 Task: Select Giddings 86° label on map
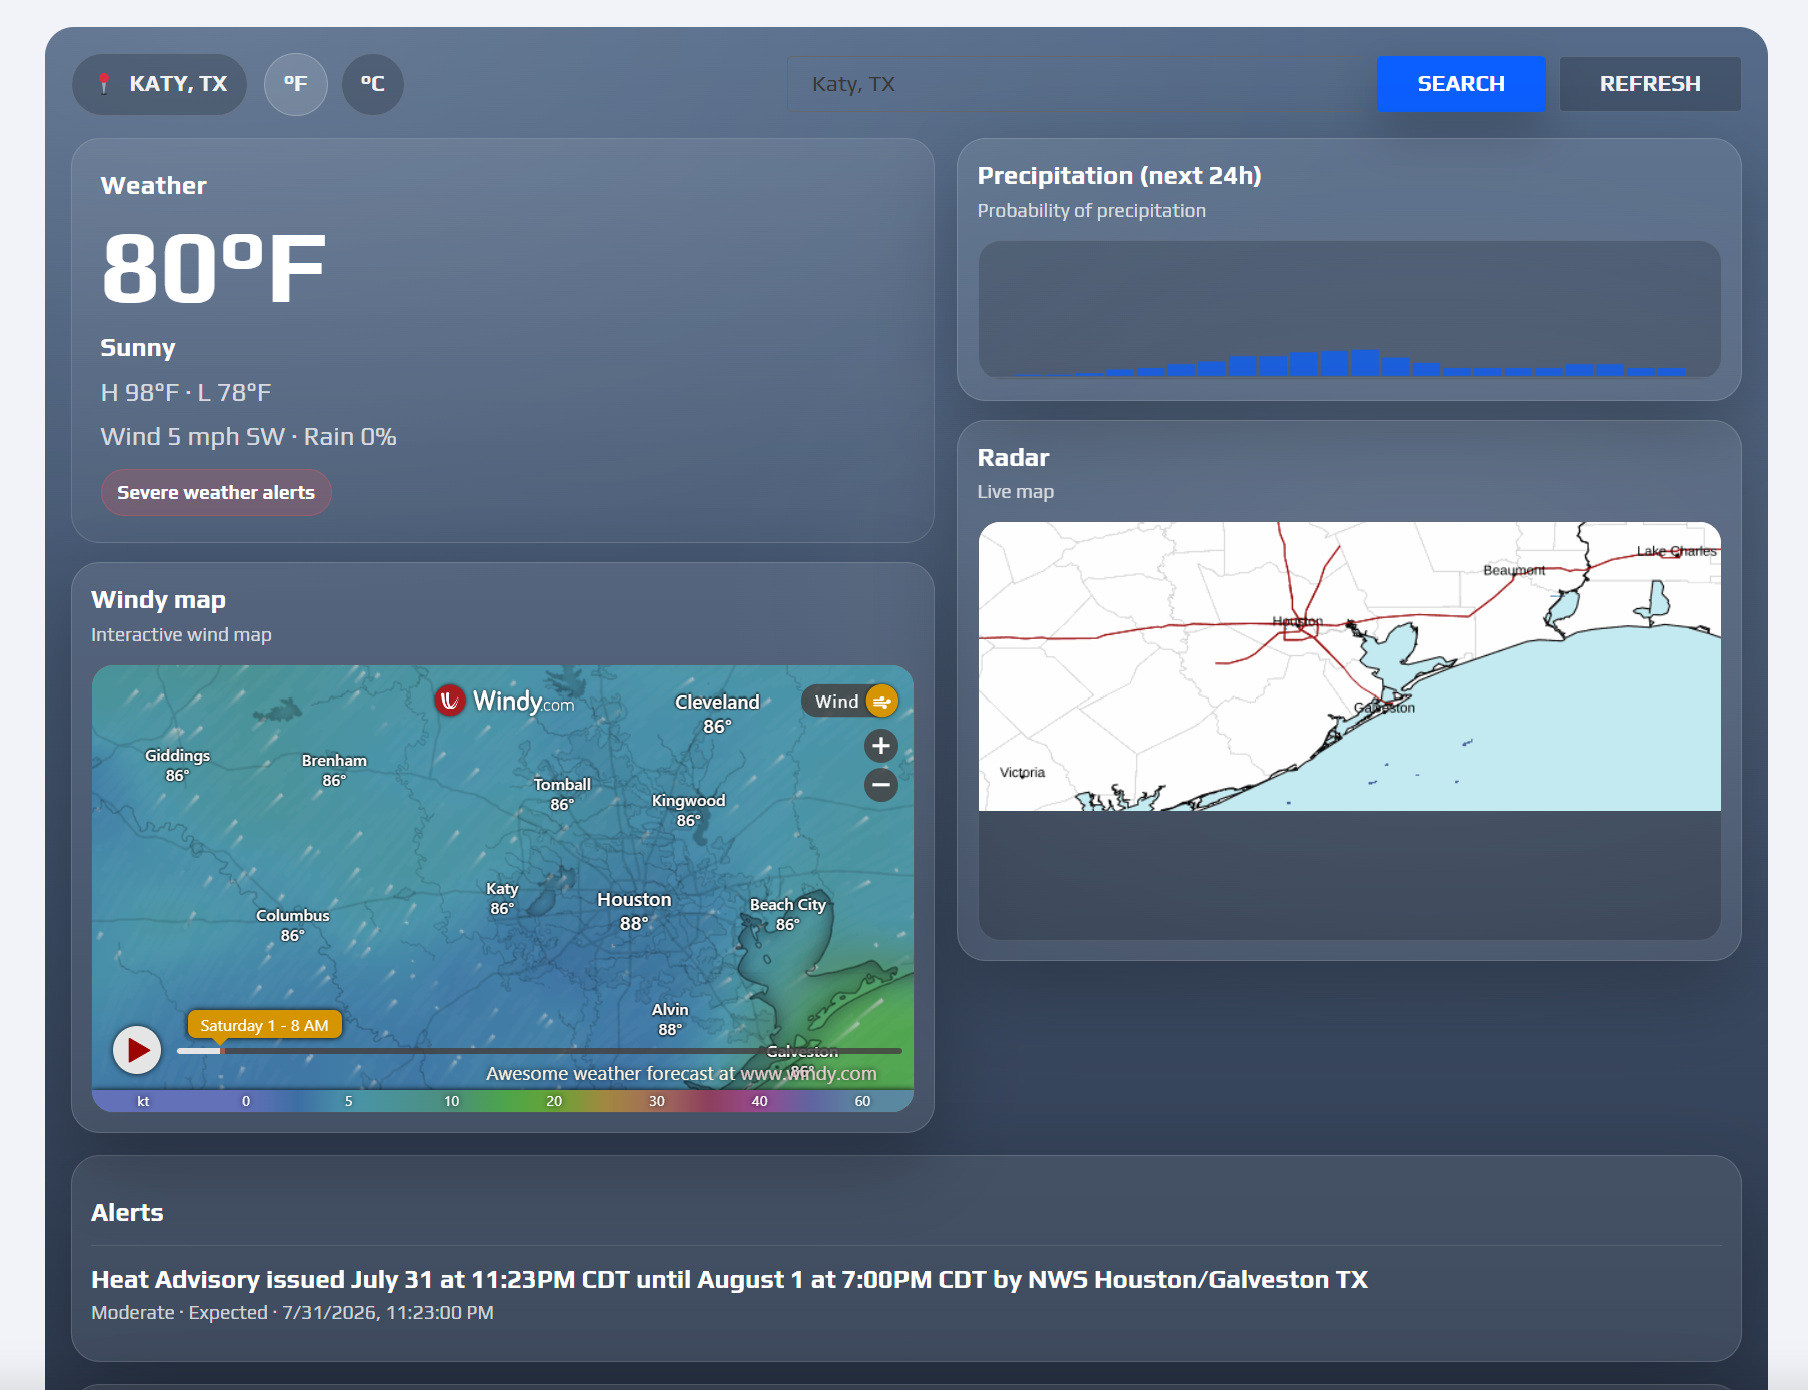[x=177, y=765]
